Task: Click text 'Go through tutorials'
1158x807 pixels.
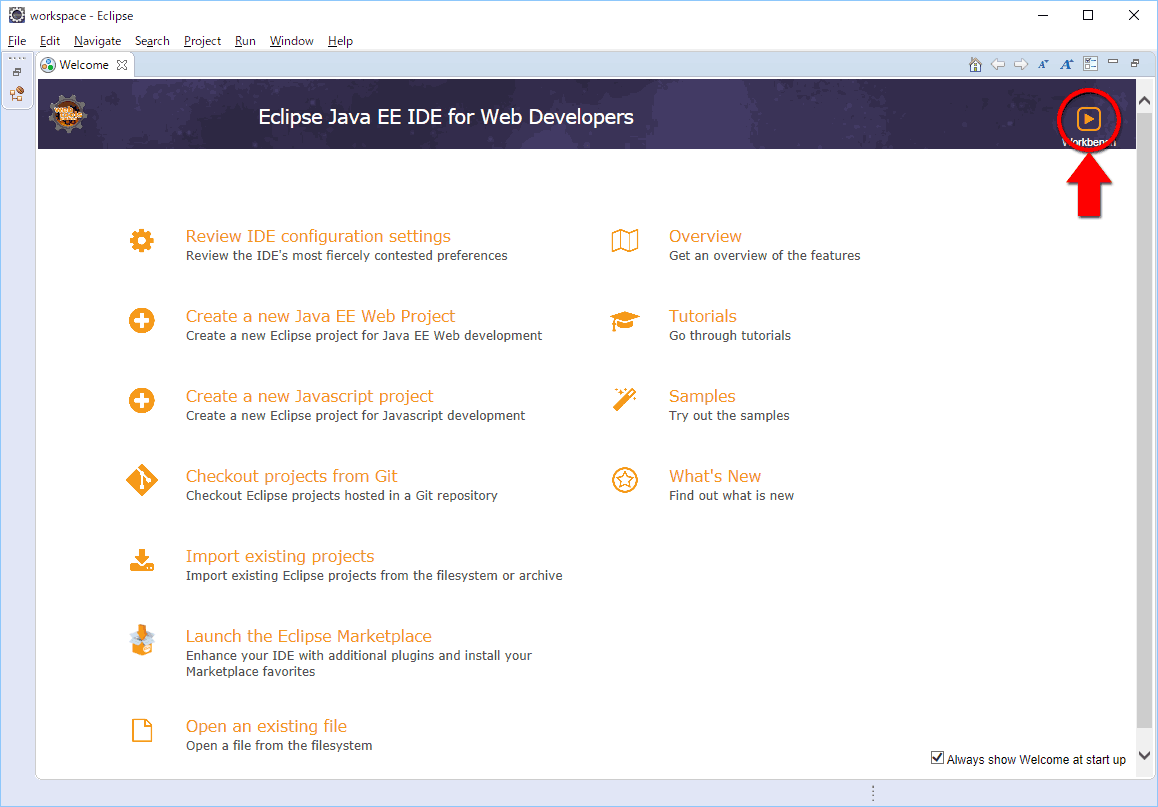Action: [730, 336]
